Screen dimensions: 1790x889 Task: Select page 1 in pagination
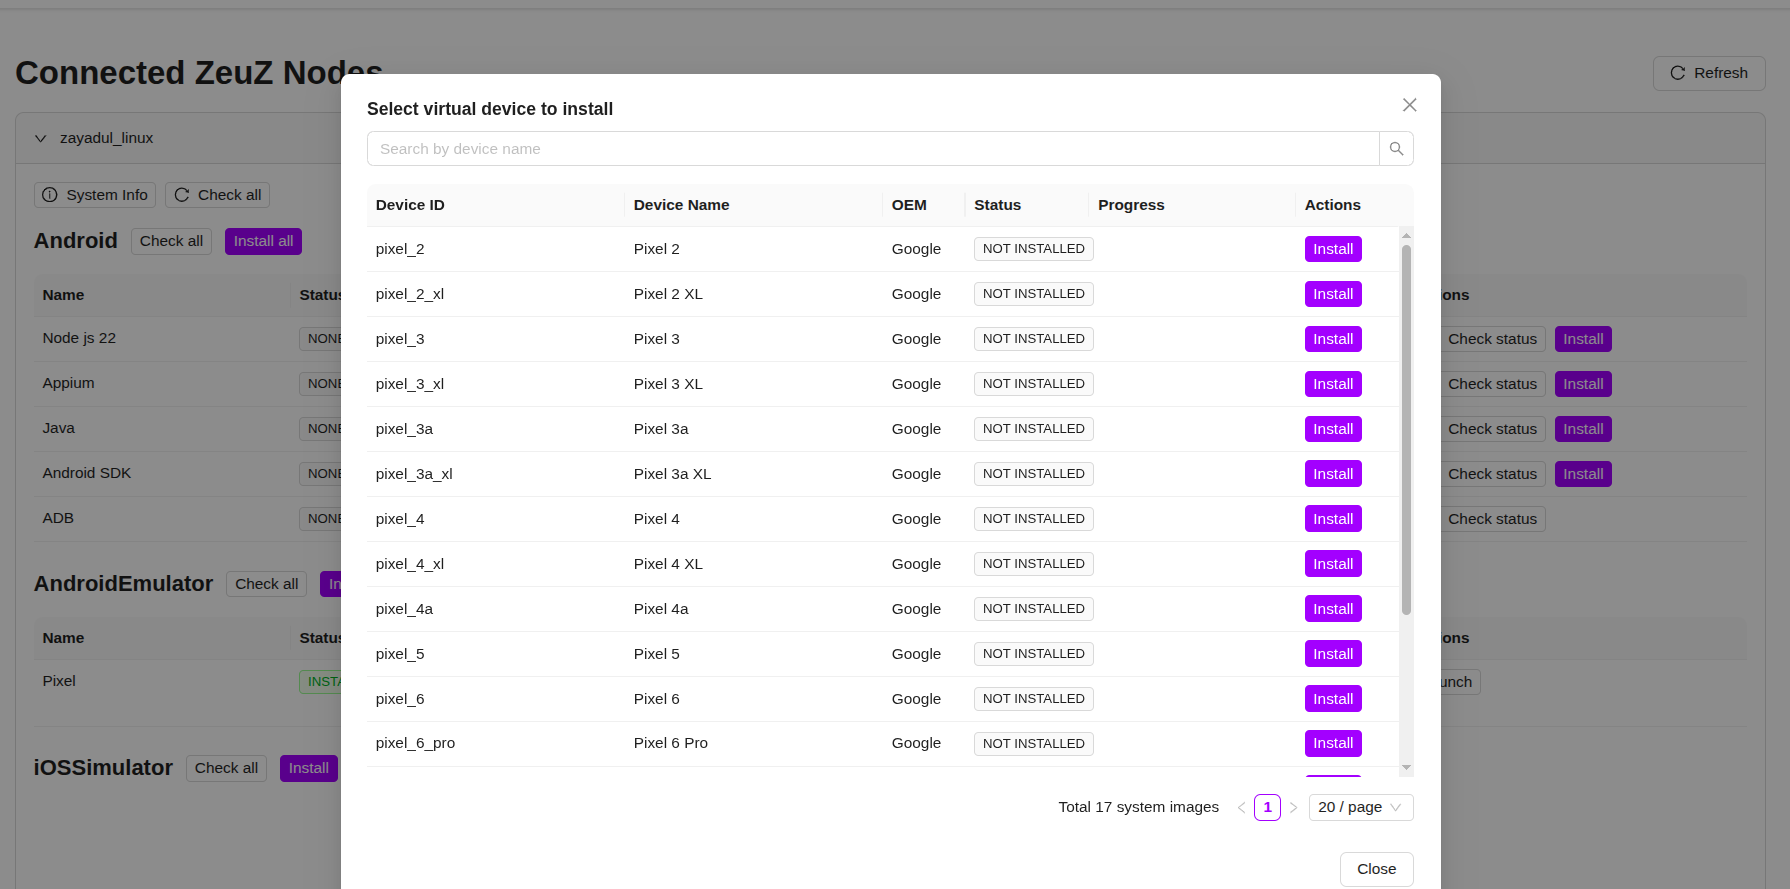[1267, 807]
